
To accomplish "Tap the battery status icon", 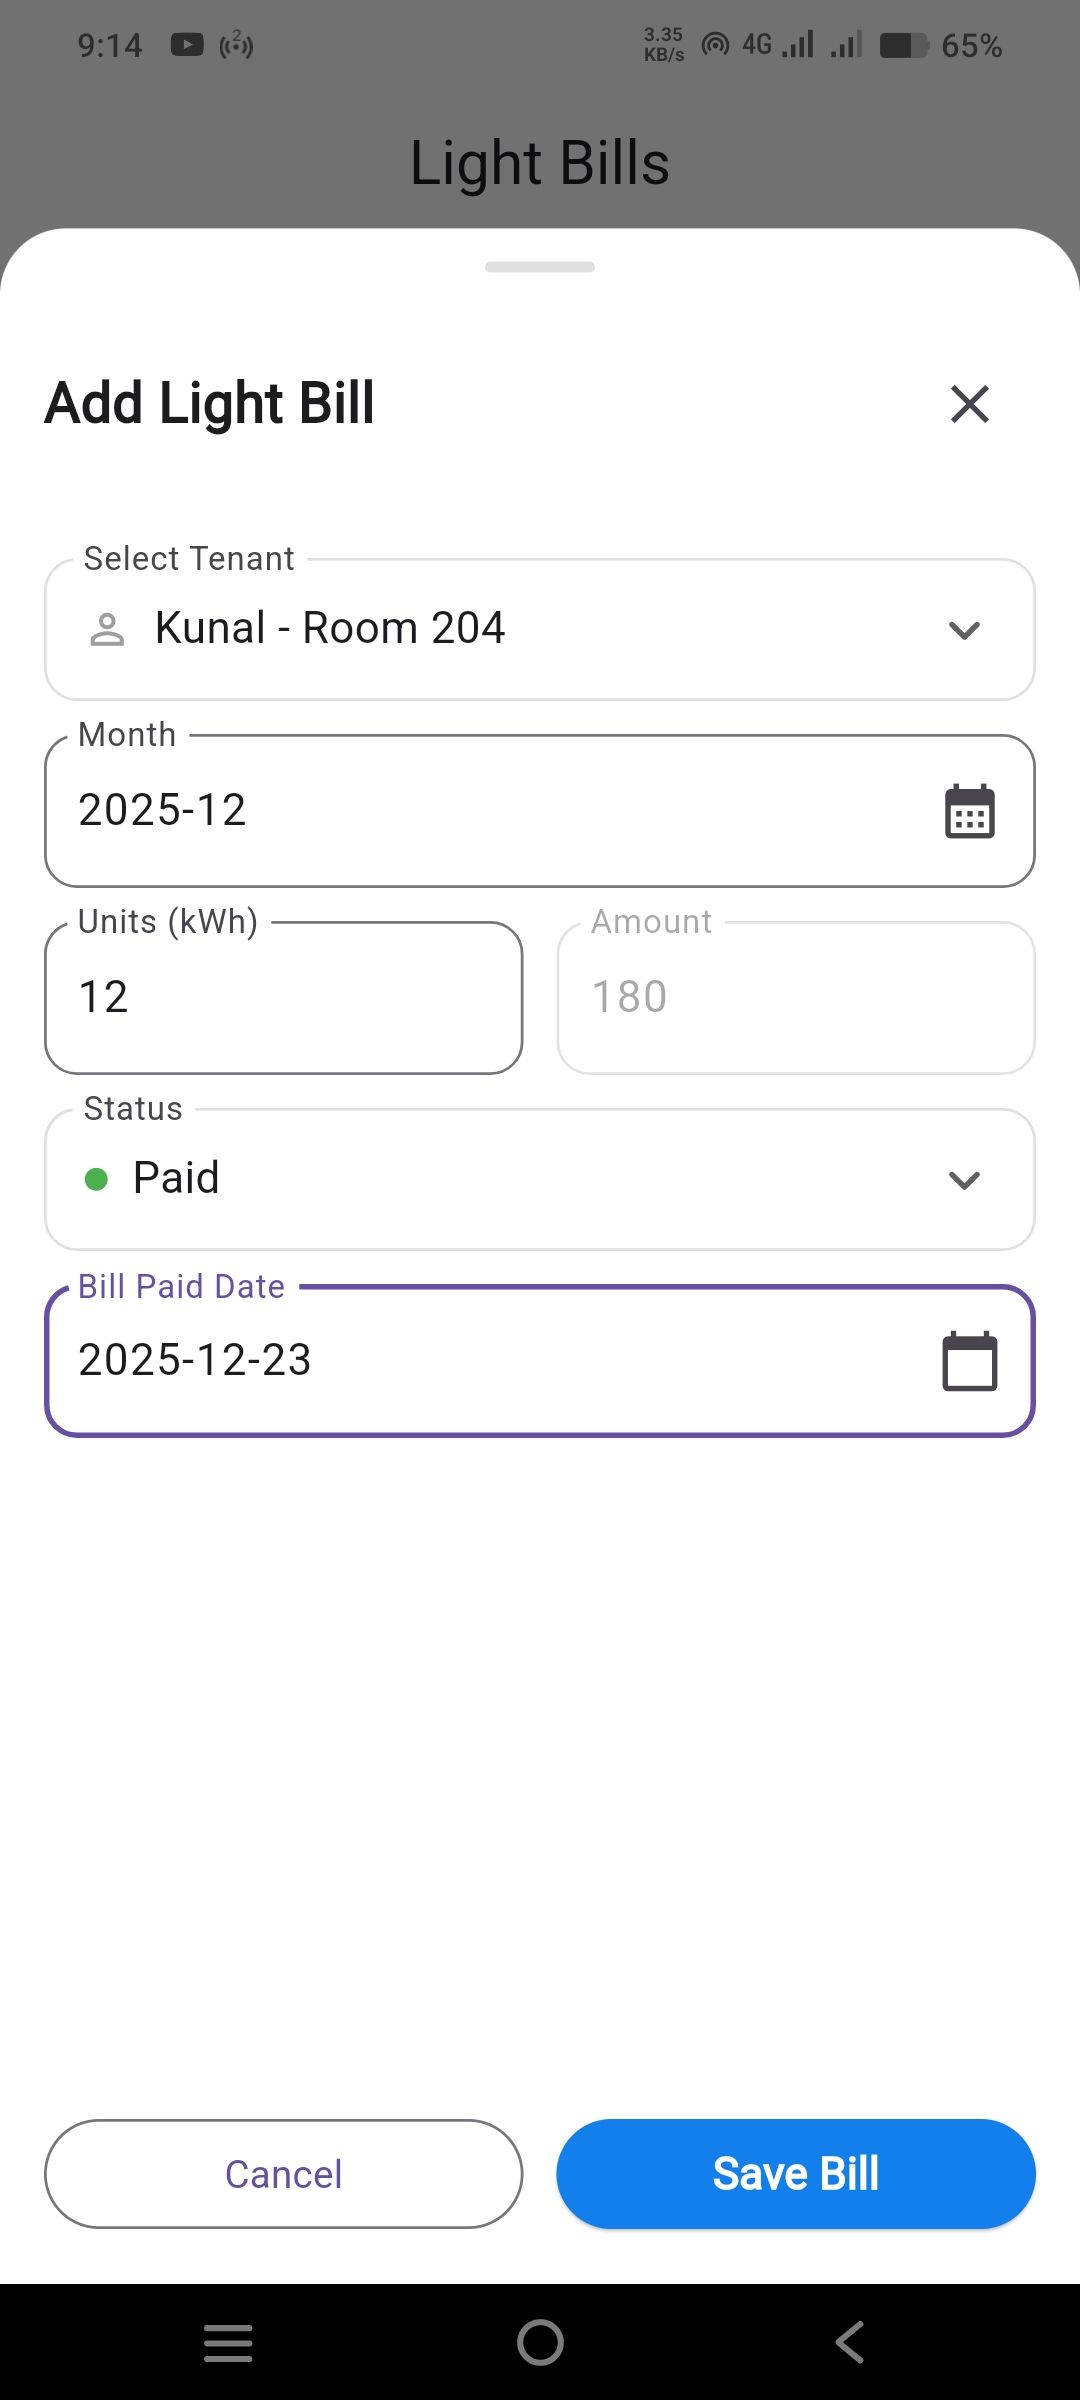I will click(904, 46).
